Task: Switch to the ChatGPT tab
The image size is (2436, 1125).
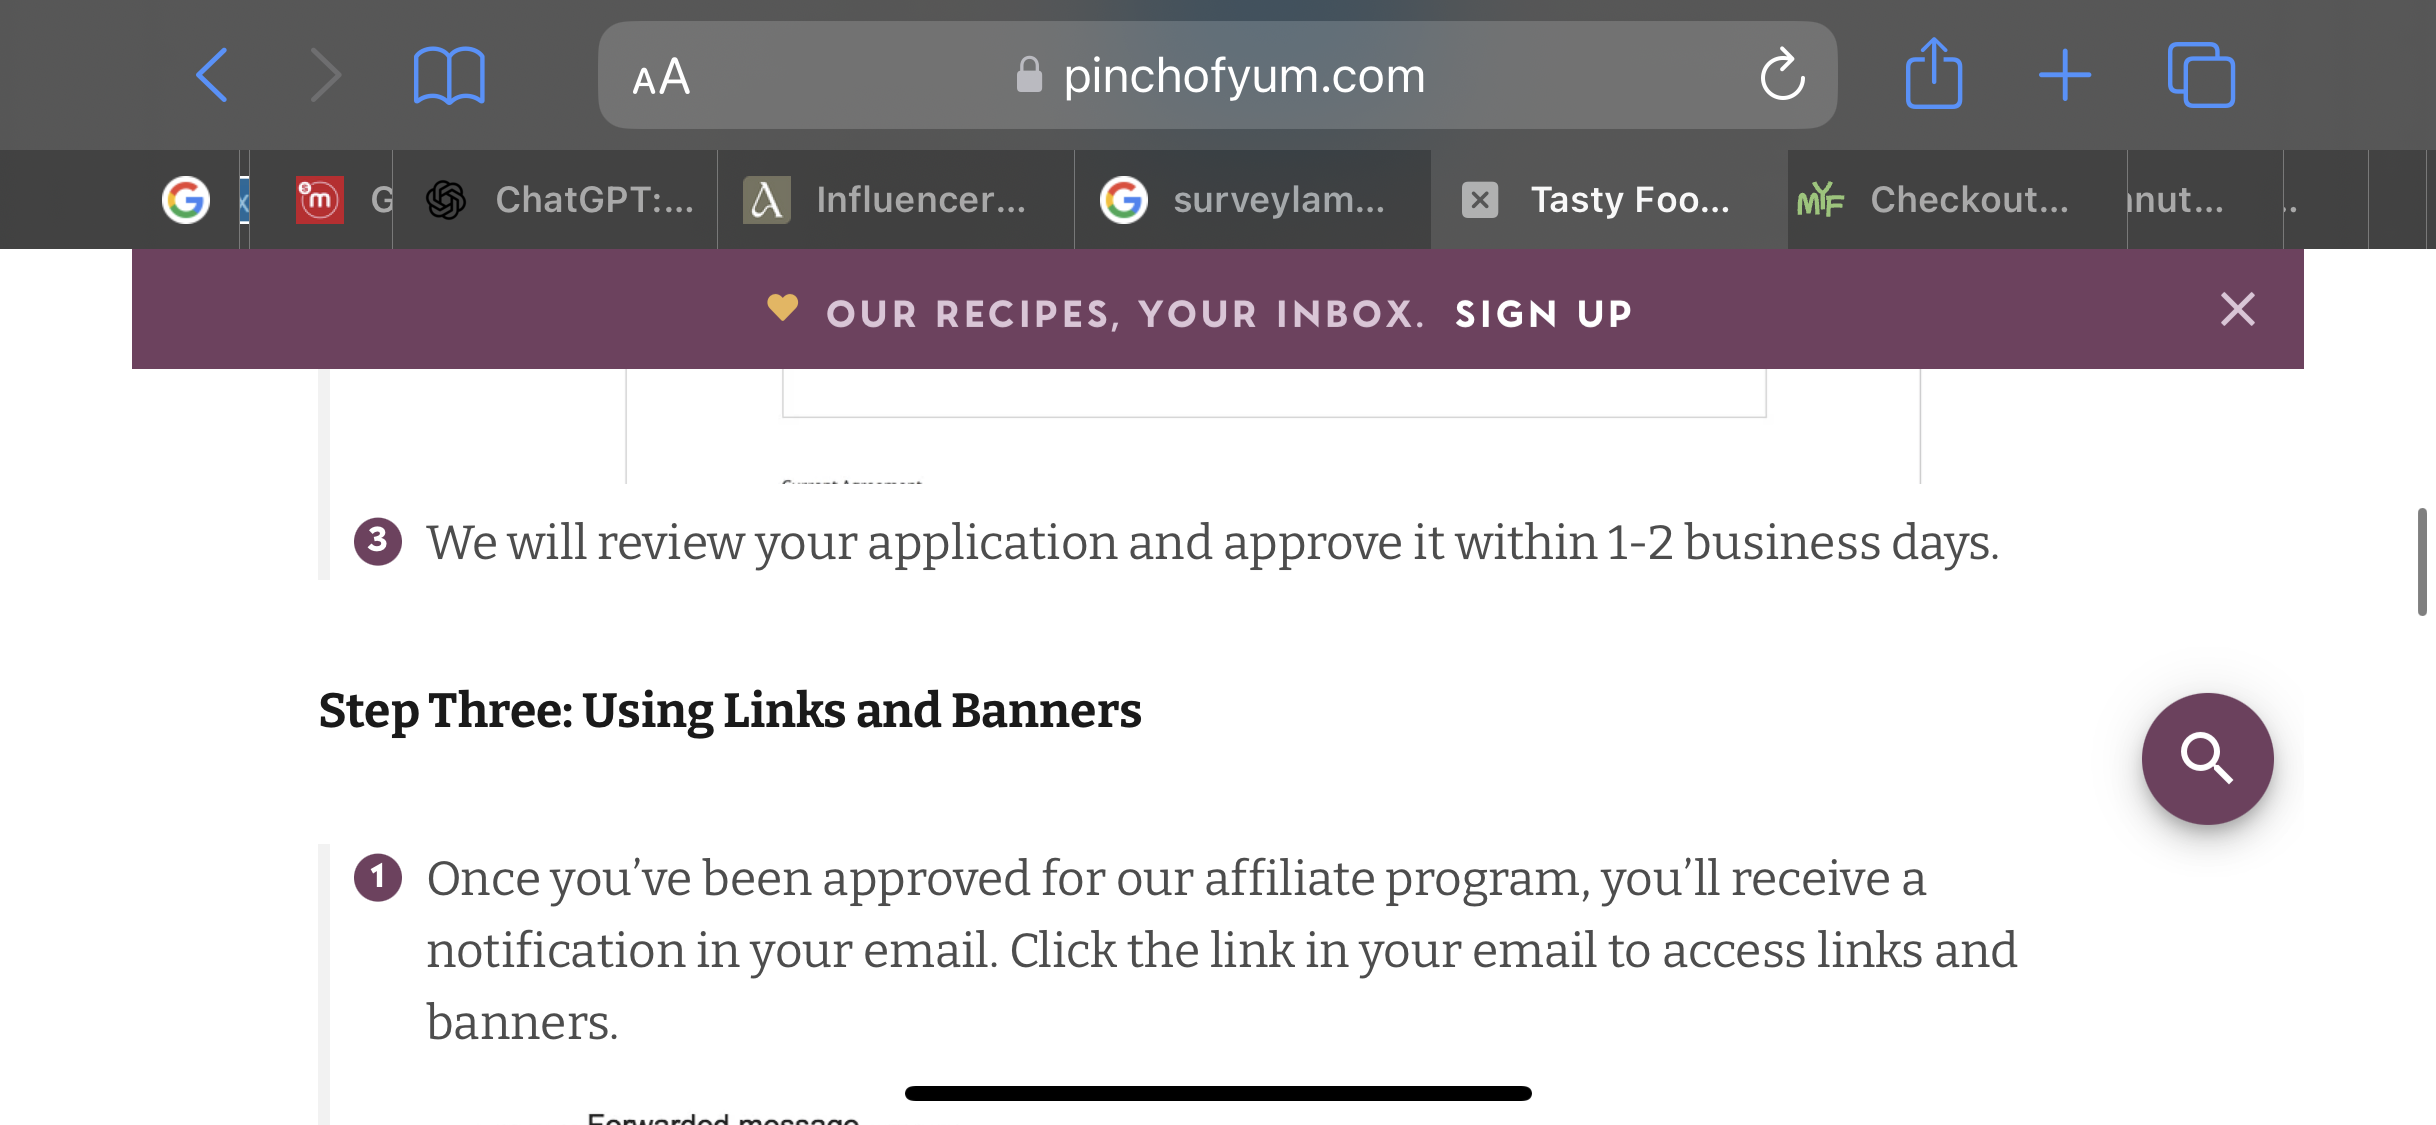Action: [x=556, y=200]
